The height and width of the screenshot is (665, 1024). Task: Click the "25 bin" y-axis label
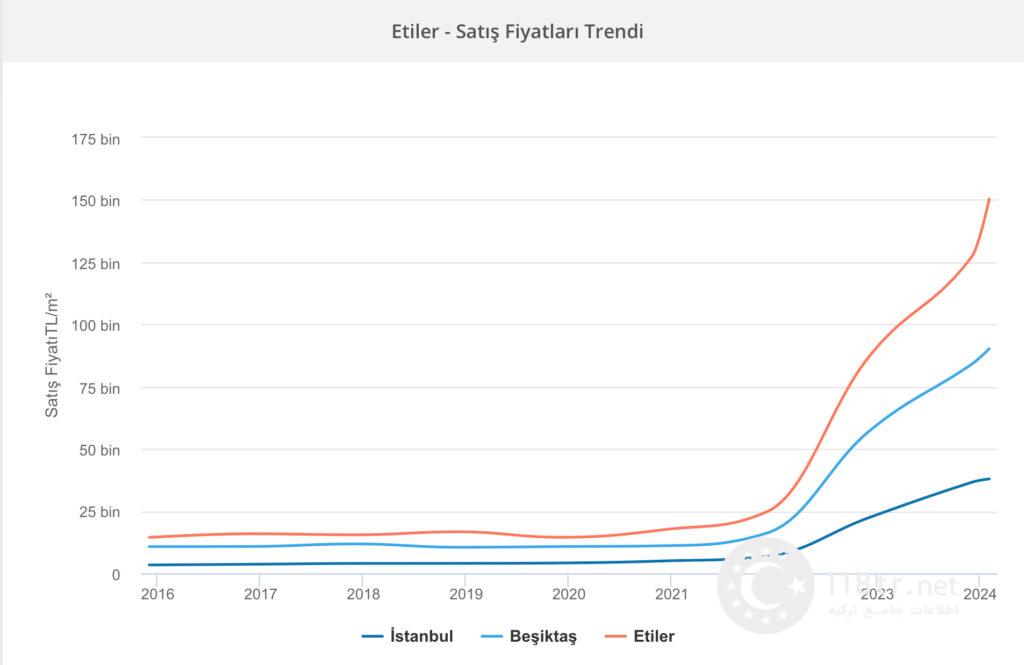(100, 512)
